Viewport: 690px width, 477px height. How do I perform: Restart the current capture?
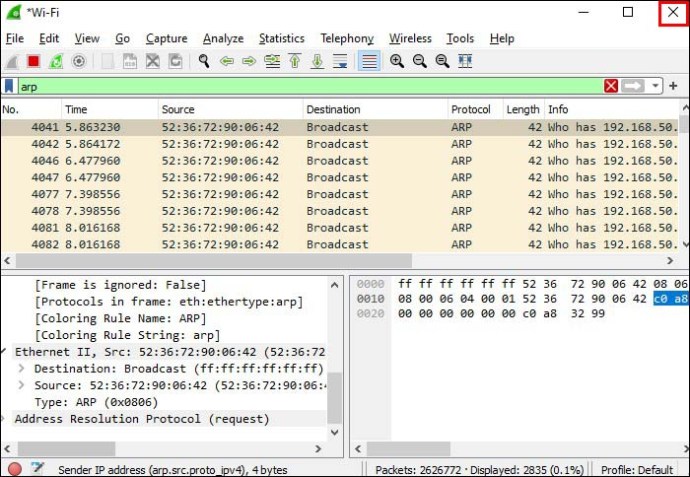pyautogui.click(x=56, y=61)
